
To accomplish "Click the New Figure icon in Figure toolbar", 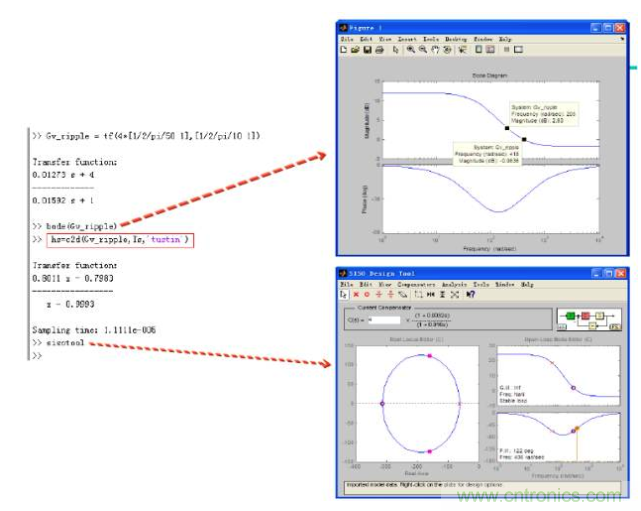I will pos(343,48).
